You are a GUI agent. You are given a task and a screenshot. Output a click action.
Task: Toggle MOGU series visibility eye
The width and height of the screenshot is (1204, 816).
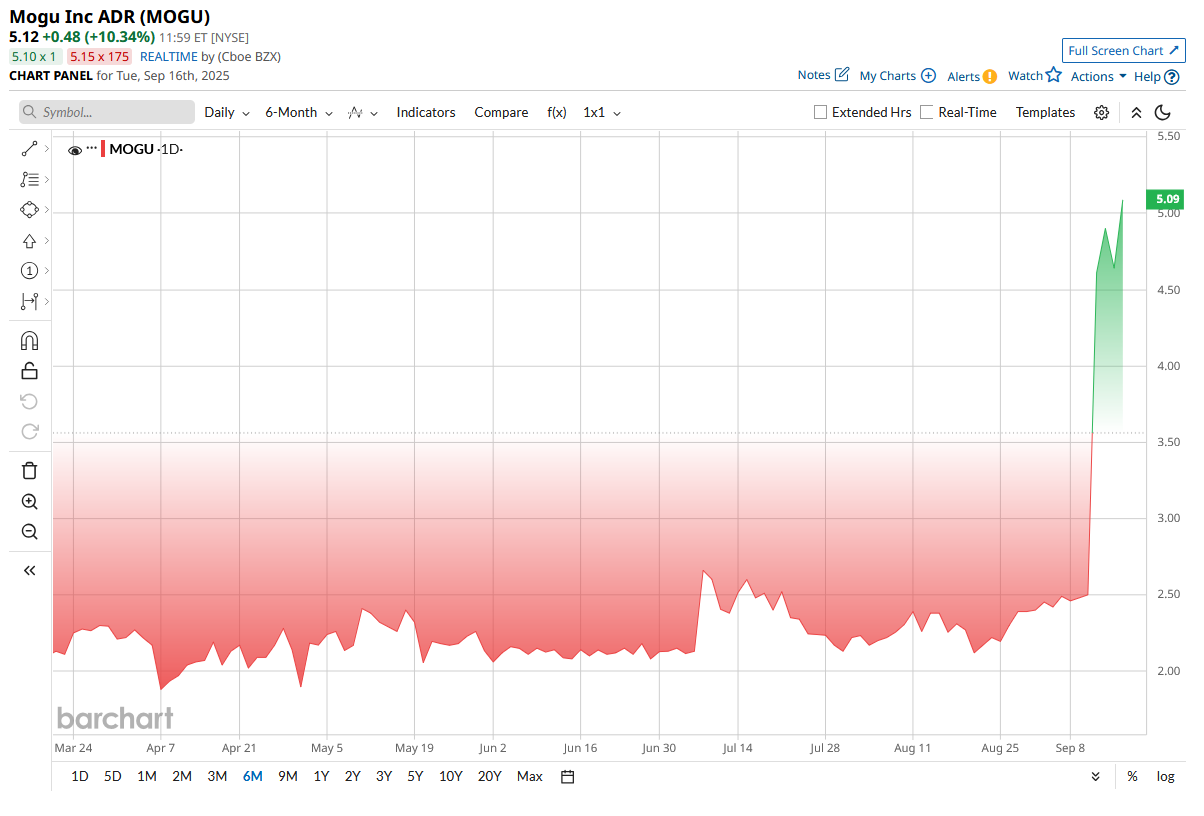click(75, 150)
